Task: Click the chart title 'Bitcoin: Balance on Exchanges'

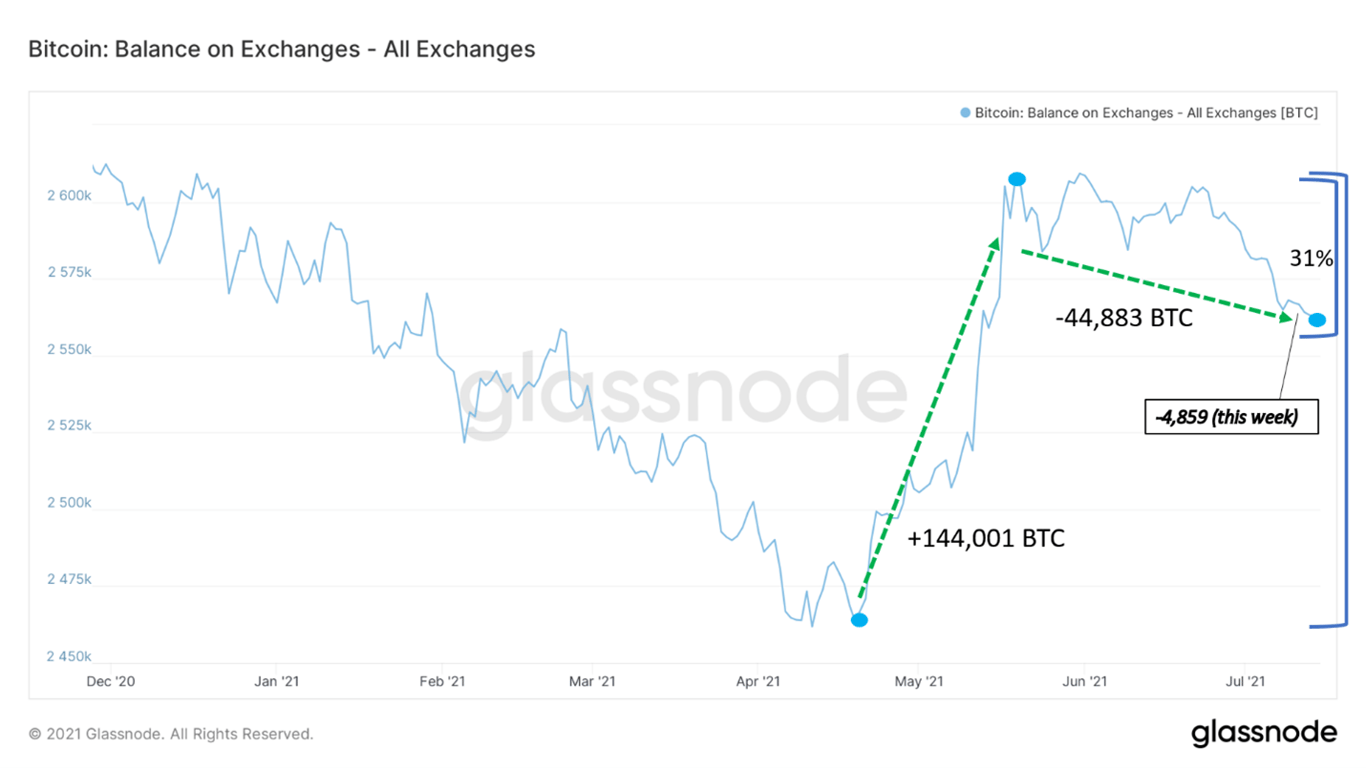Action: (282, 49)
